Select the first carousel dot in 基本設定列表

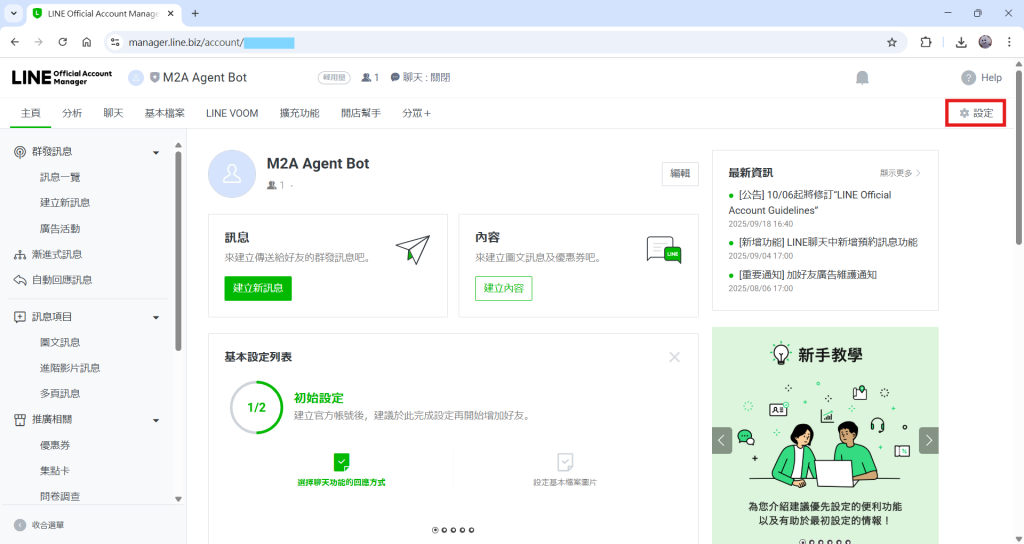(435, 530)
